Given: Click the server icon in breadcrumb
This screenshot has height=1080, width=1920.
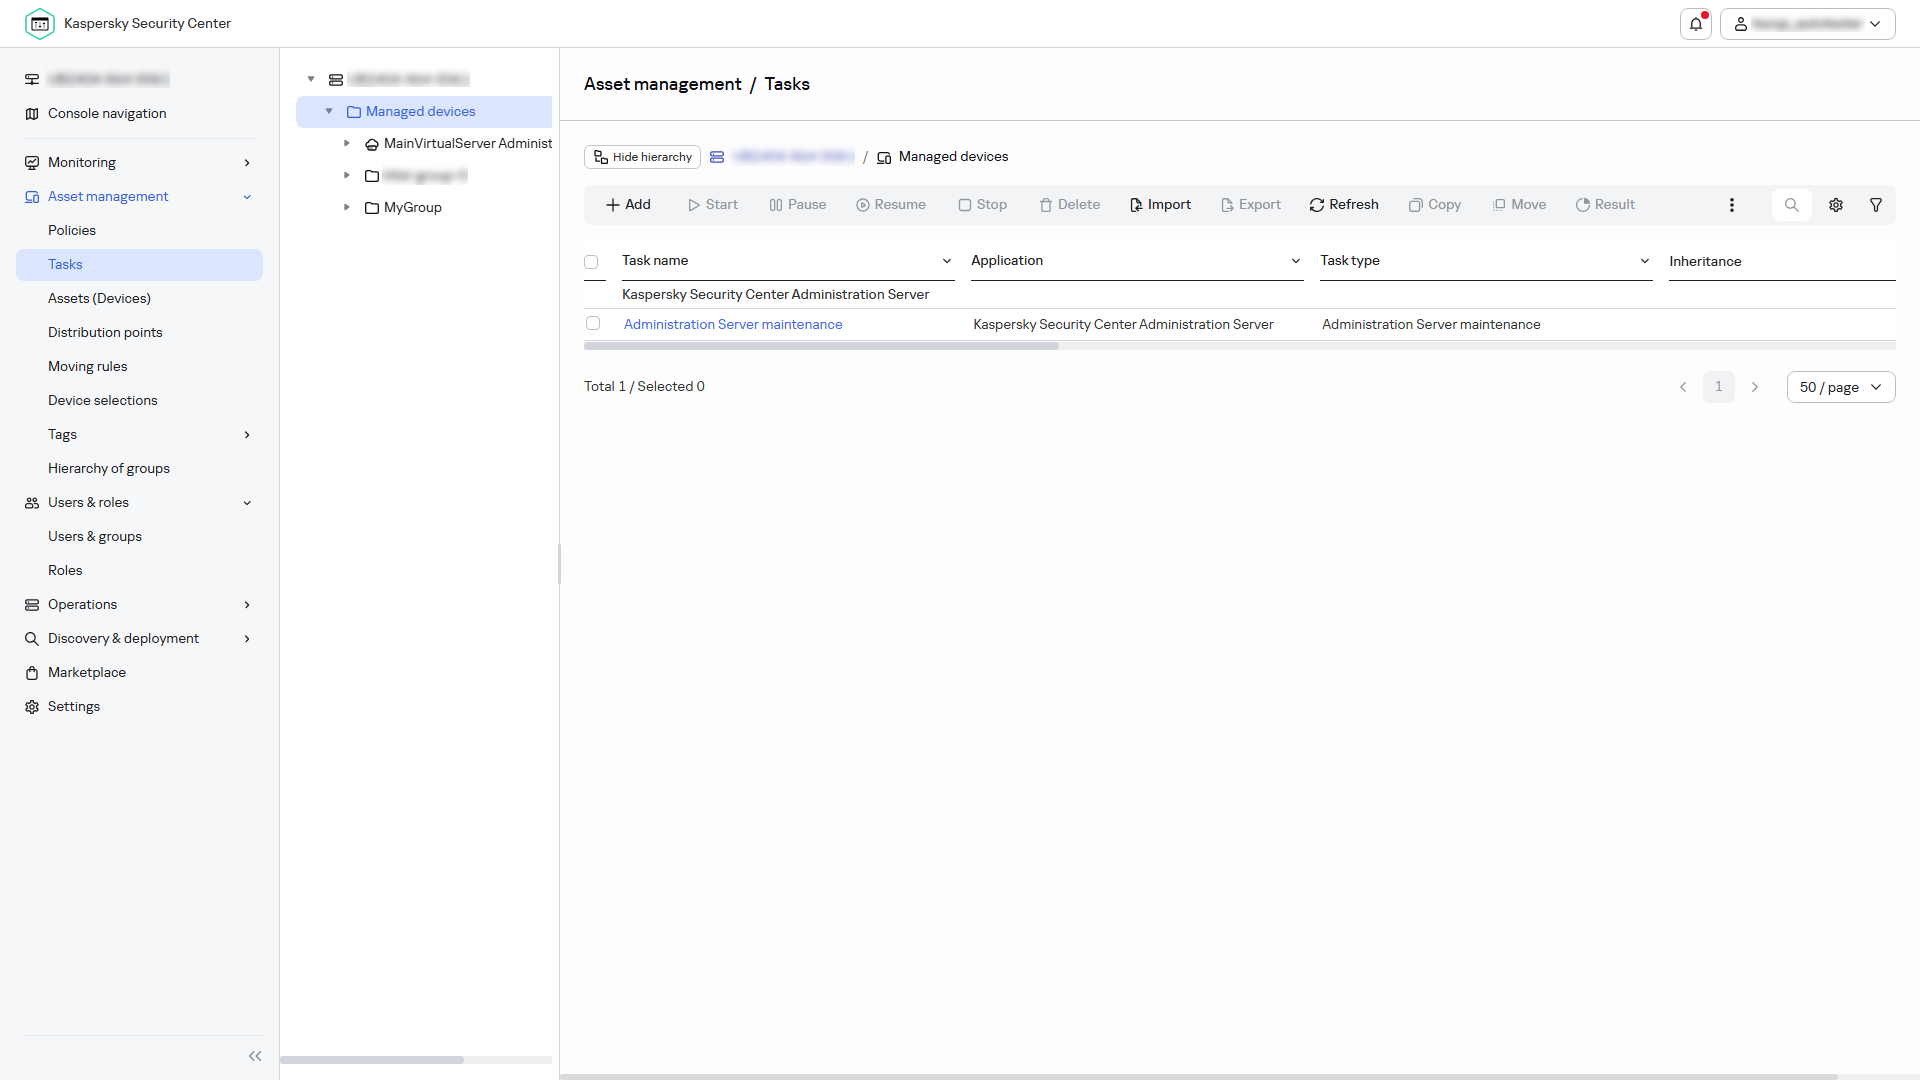Looking at the screenshot, I should [717, 157].
